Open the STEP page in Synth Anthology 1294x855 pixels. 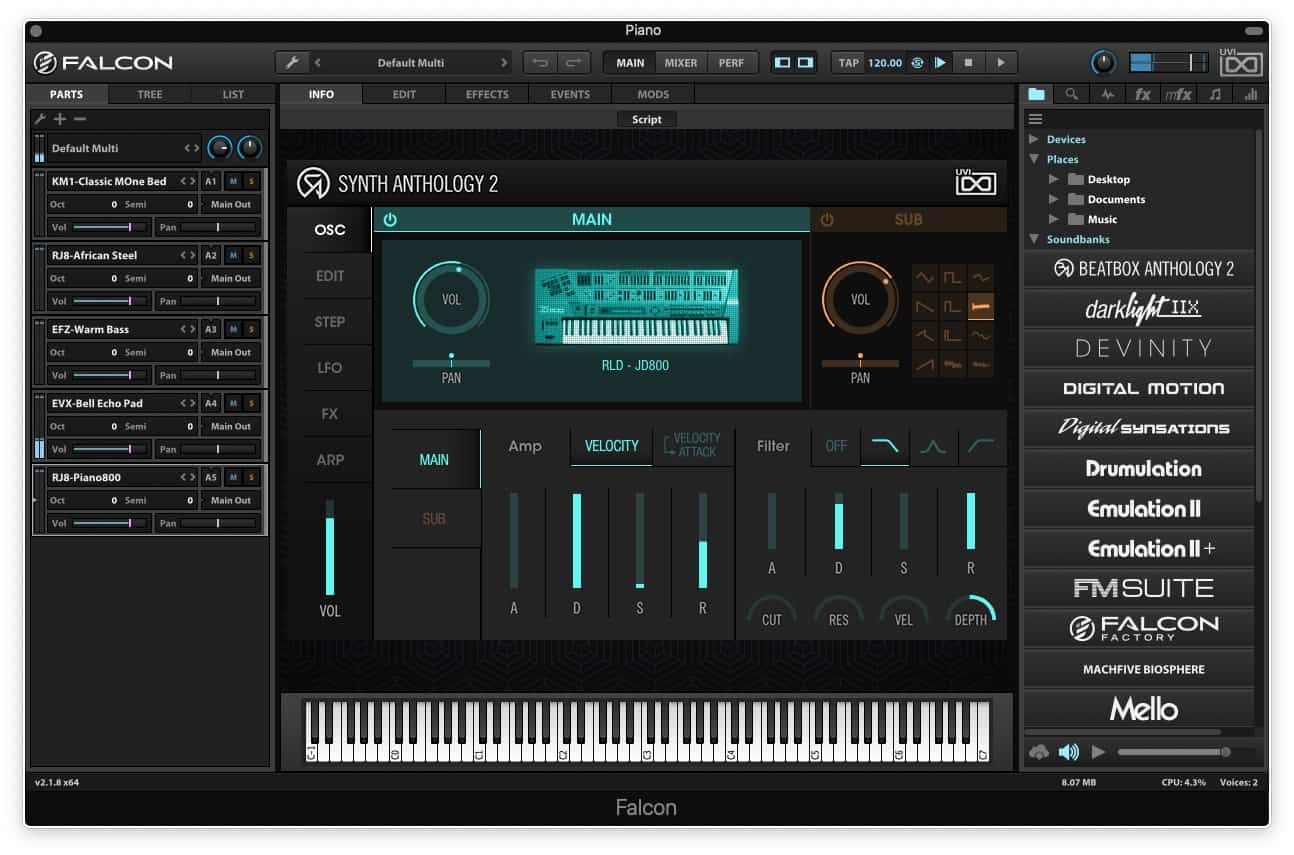click(x=330, y=322)
